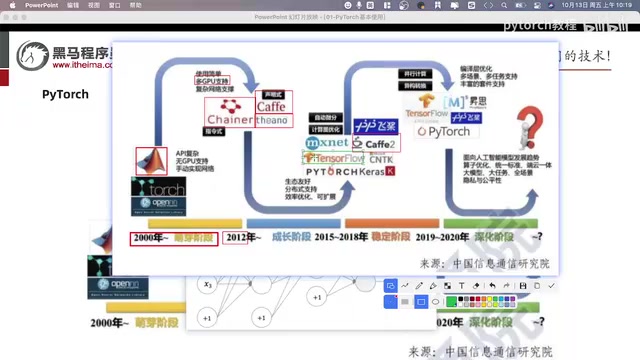The height and width of the screenshot is (360, 640).
Task: Click the www.itheima website link
Action: pos(82,65)
